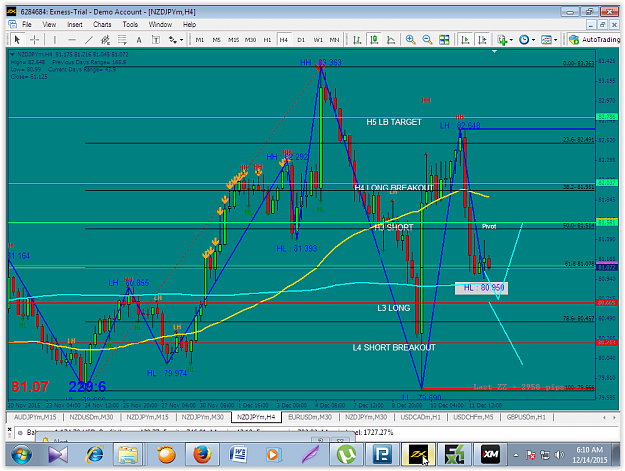
Task: Click the chart shift triangle marker
Action: pos(494,51)
